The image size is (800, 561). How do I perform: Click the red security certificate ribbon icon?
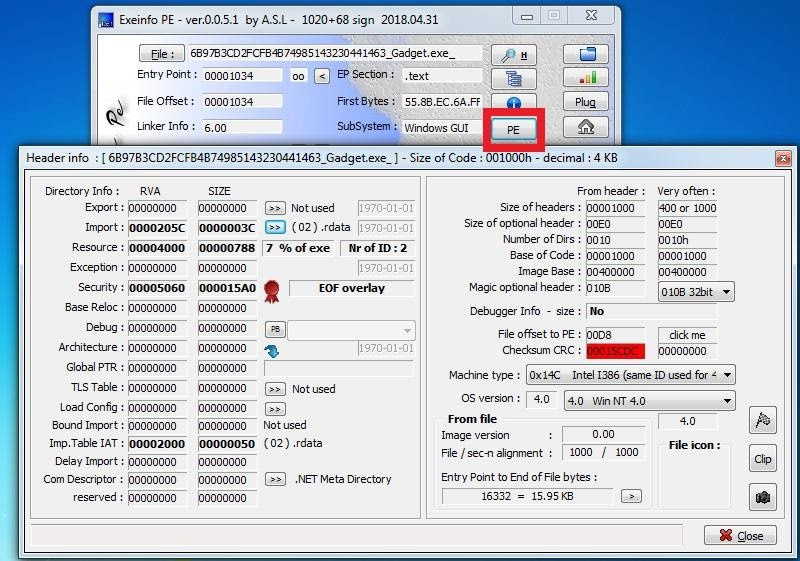point(272,289)
